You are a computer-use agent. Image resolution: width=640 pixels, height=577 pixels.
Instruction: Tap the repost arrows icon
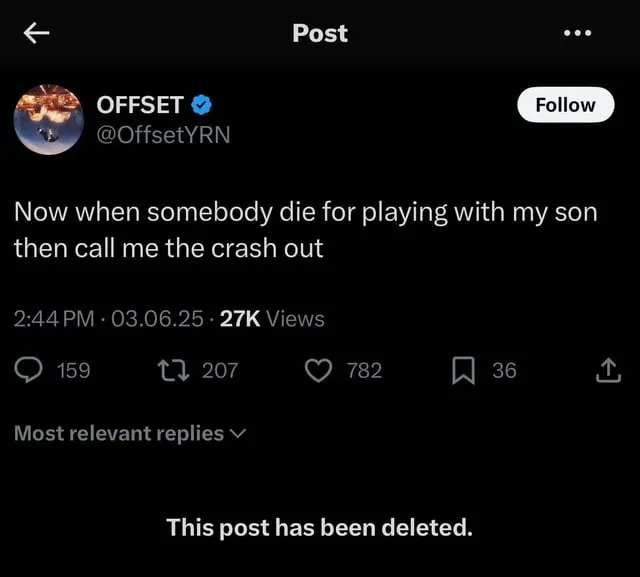click(178, 371)
